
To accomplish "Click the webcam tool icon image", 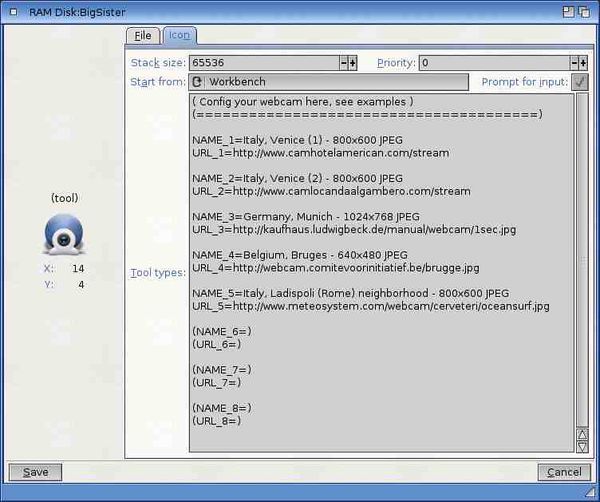I will click(x=65, y=236).
